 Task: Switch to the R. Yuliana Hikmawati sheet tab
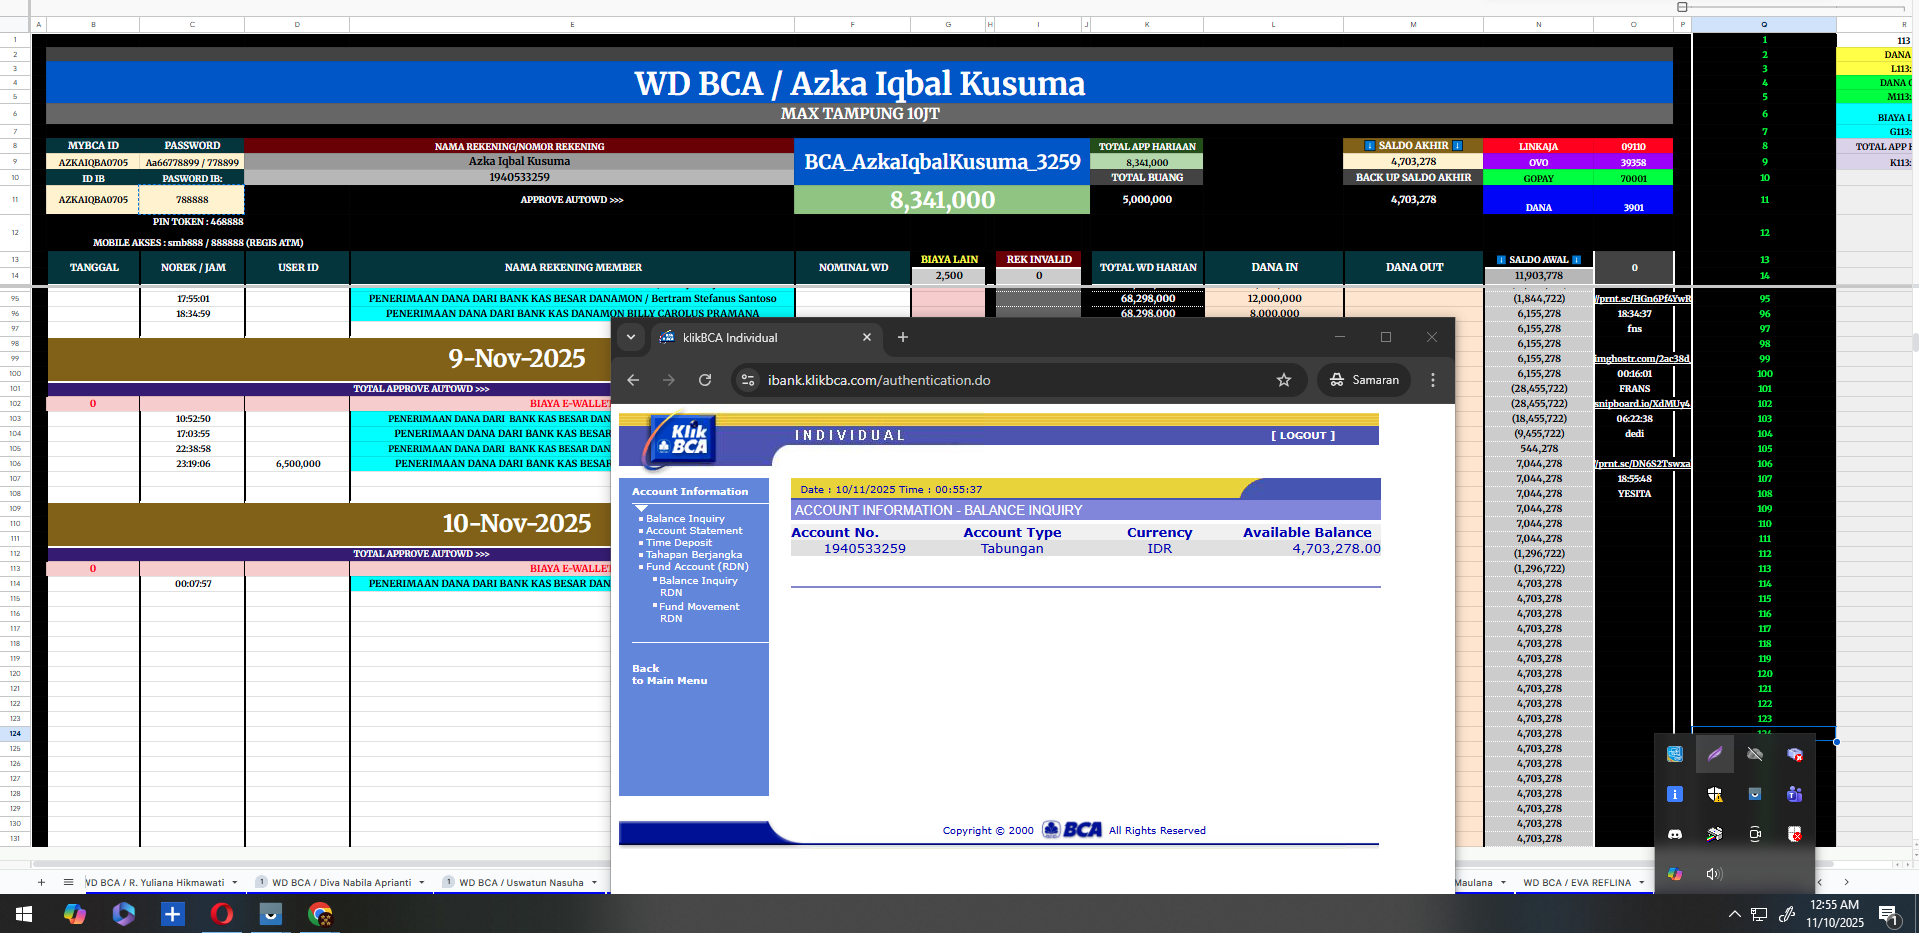click(155, 883)
